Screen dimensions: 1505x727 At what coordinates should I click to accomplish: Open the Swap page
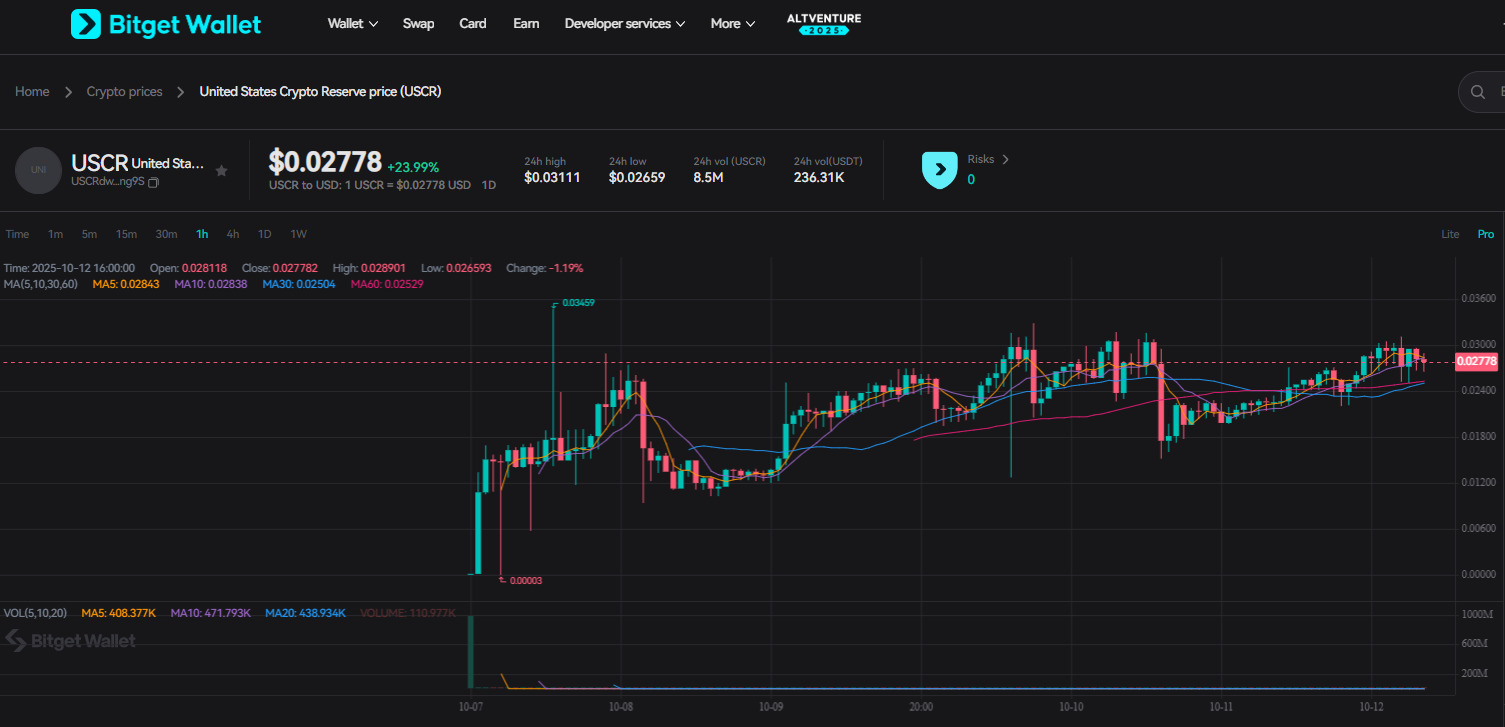(x=418, y=24)
